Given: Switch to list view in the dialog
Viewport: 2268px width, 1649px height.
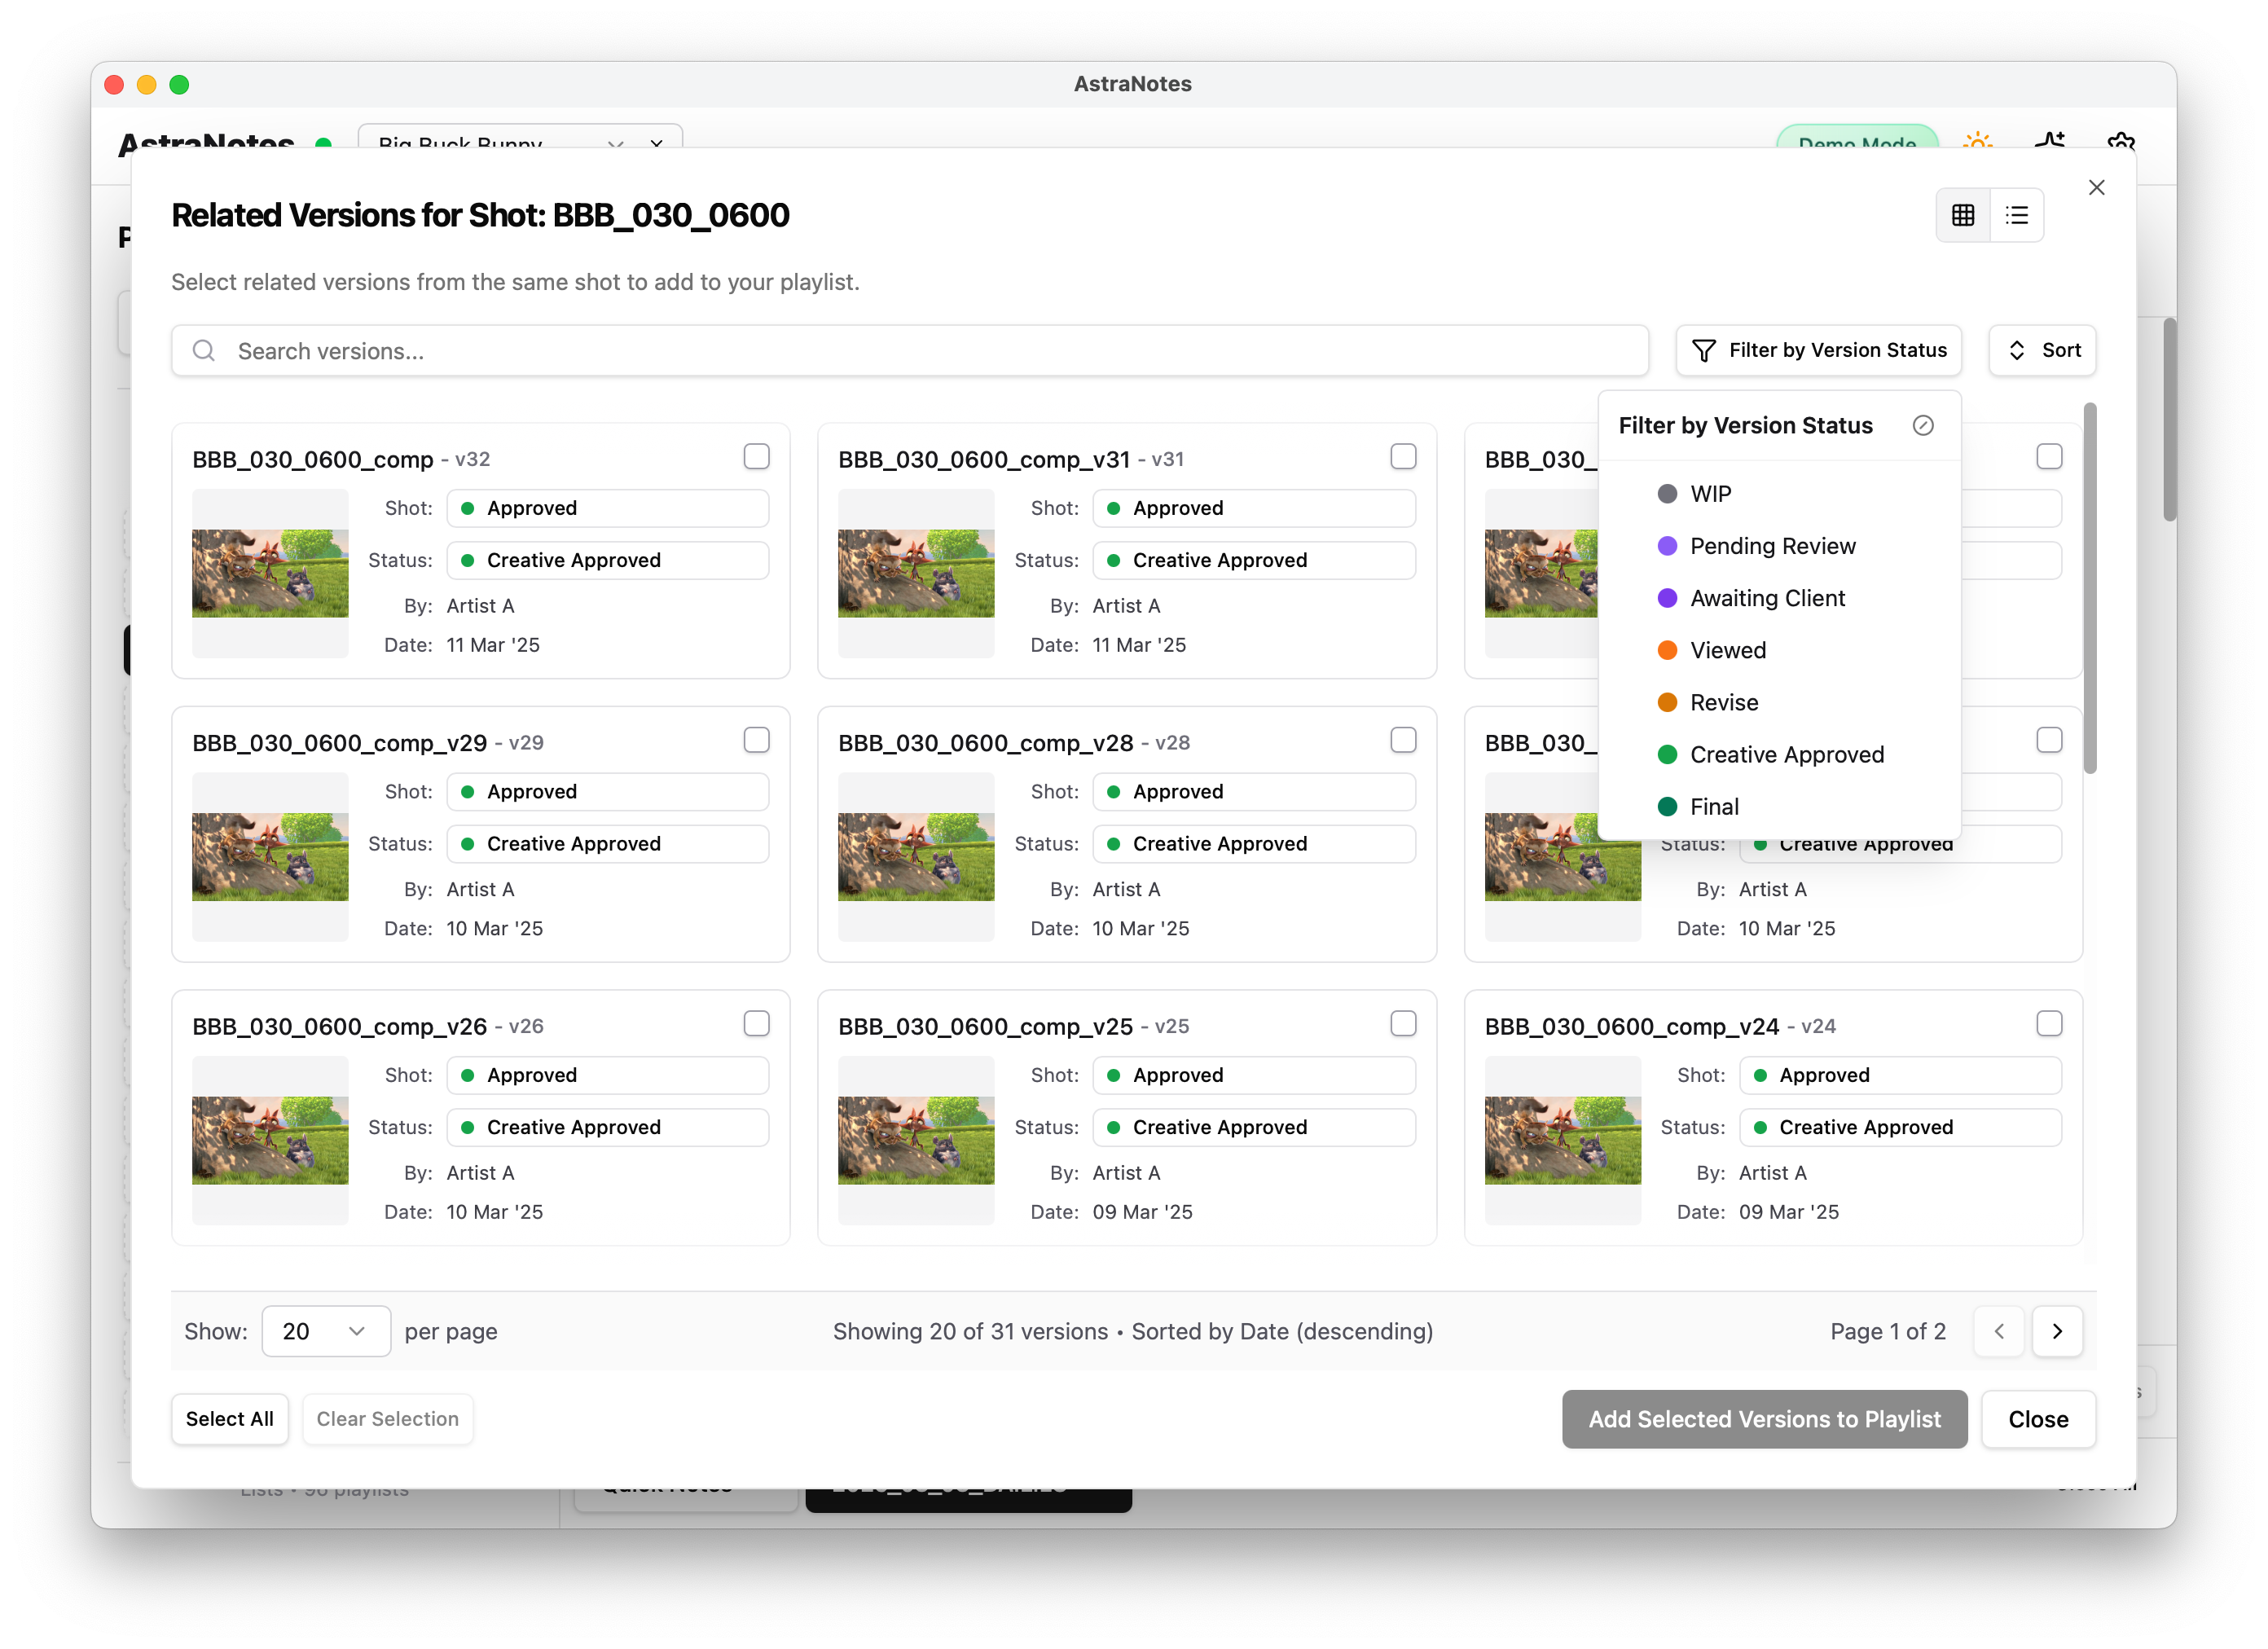Looking at the screenshot, I should [2018, 214].
